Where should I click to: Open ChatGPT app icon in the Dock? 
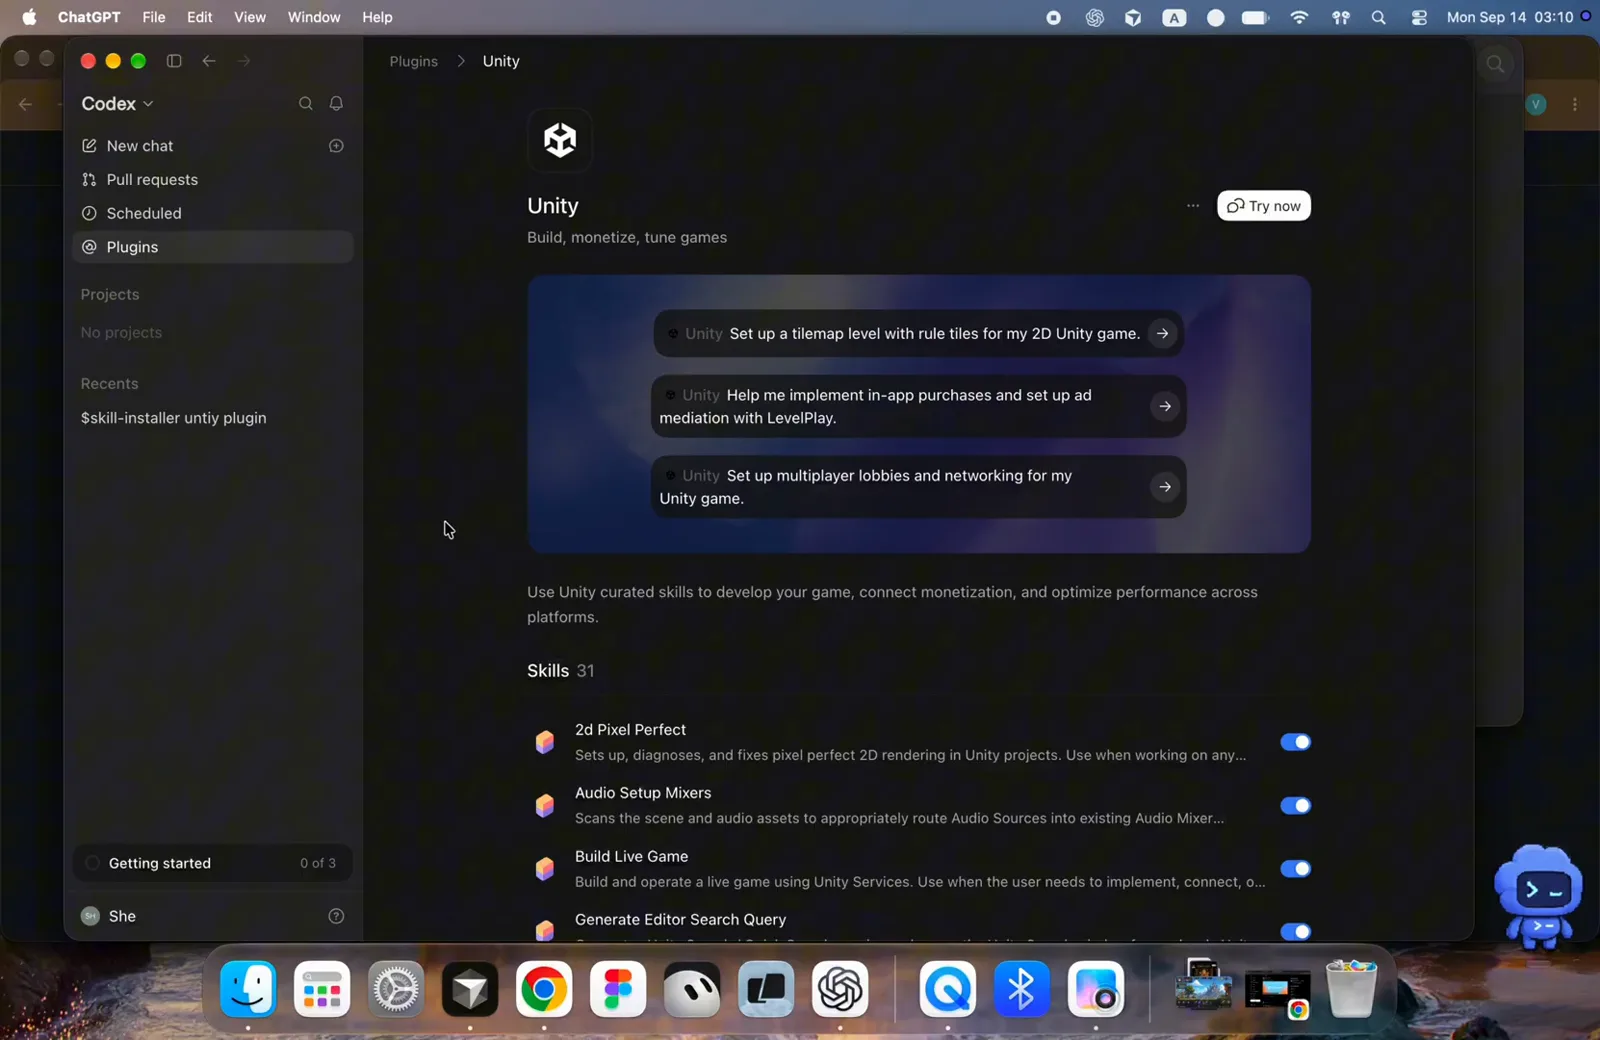(x=840, y=990)
